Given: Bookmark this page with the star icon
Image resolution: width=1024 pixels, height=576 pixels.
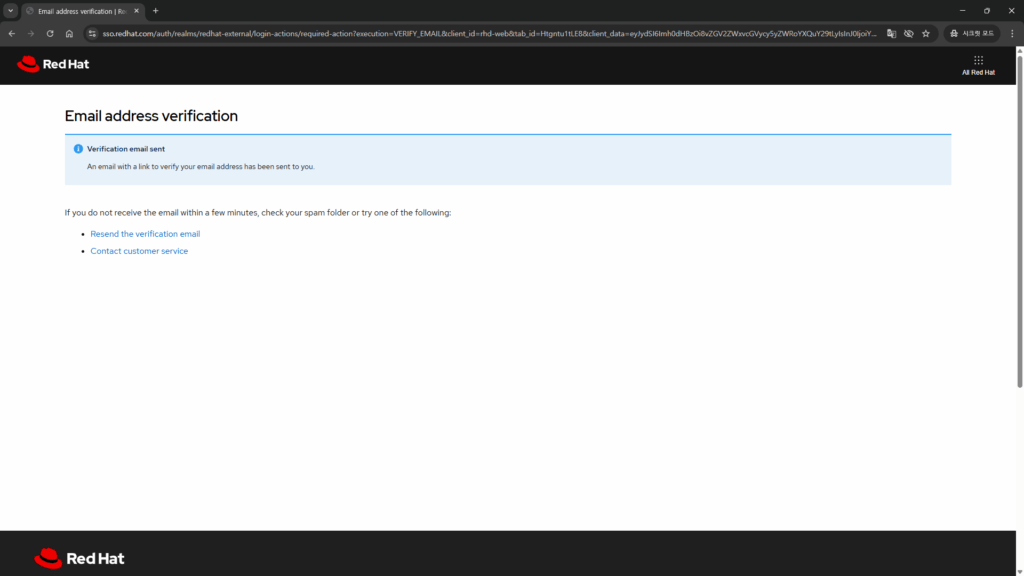Looking at the screenshot, I should (926, 33).
